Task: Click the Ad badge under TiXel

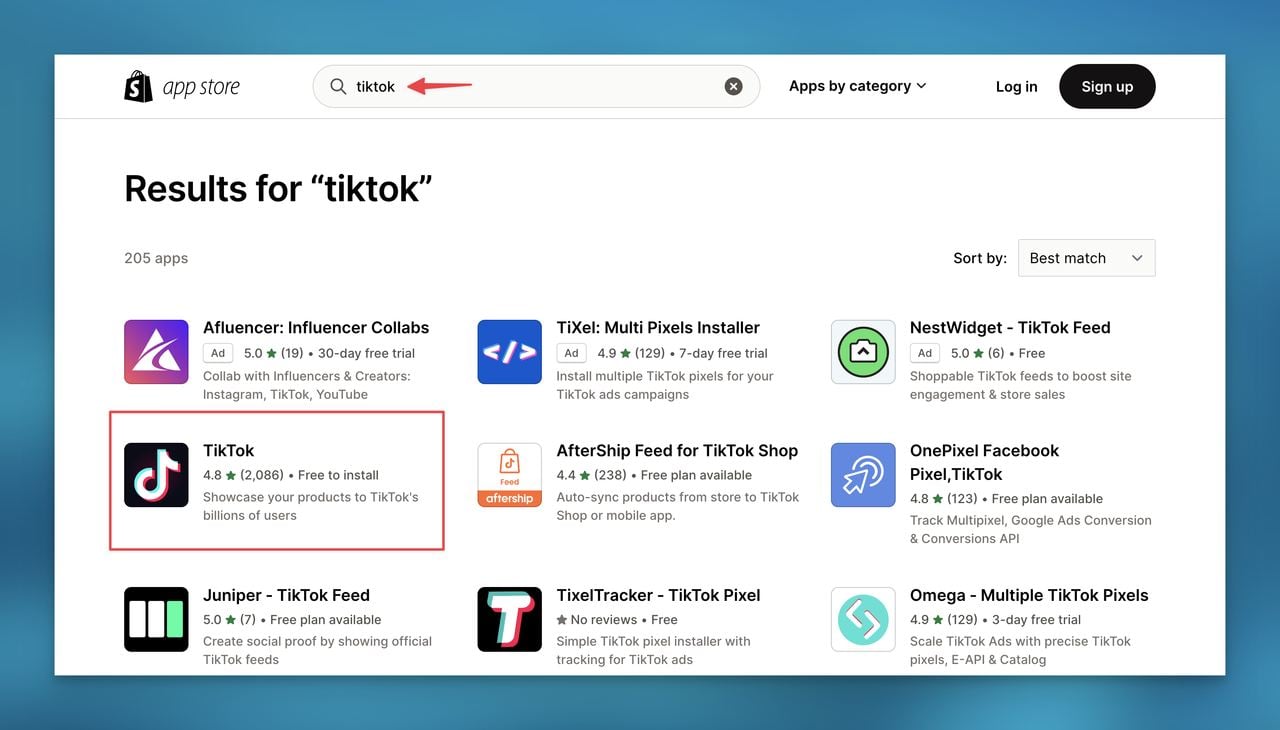Action: pyautogui.click(x=572, y=353)
